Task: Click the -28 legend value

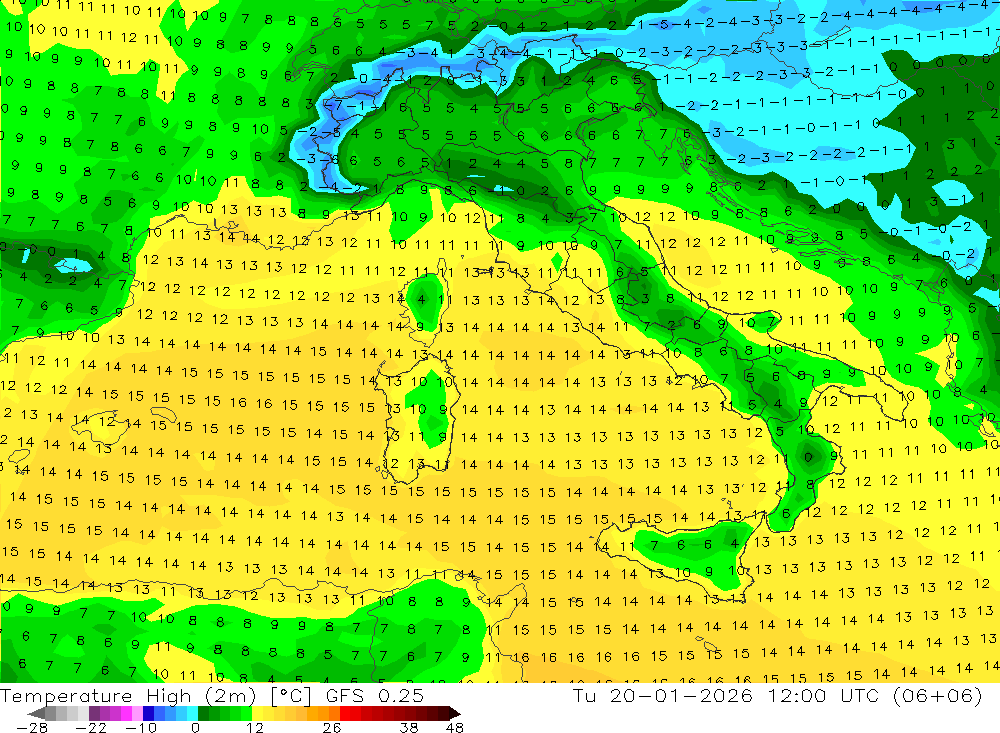Action: tap(32, 728)
